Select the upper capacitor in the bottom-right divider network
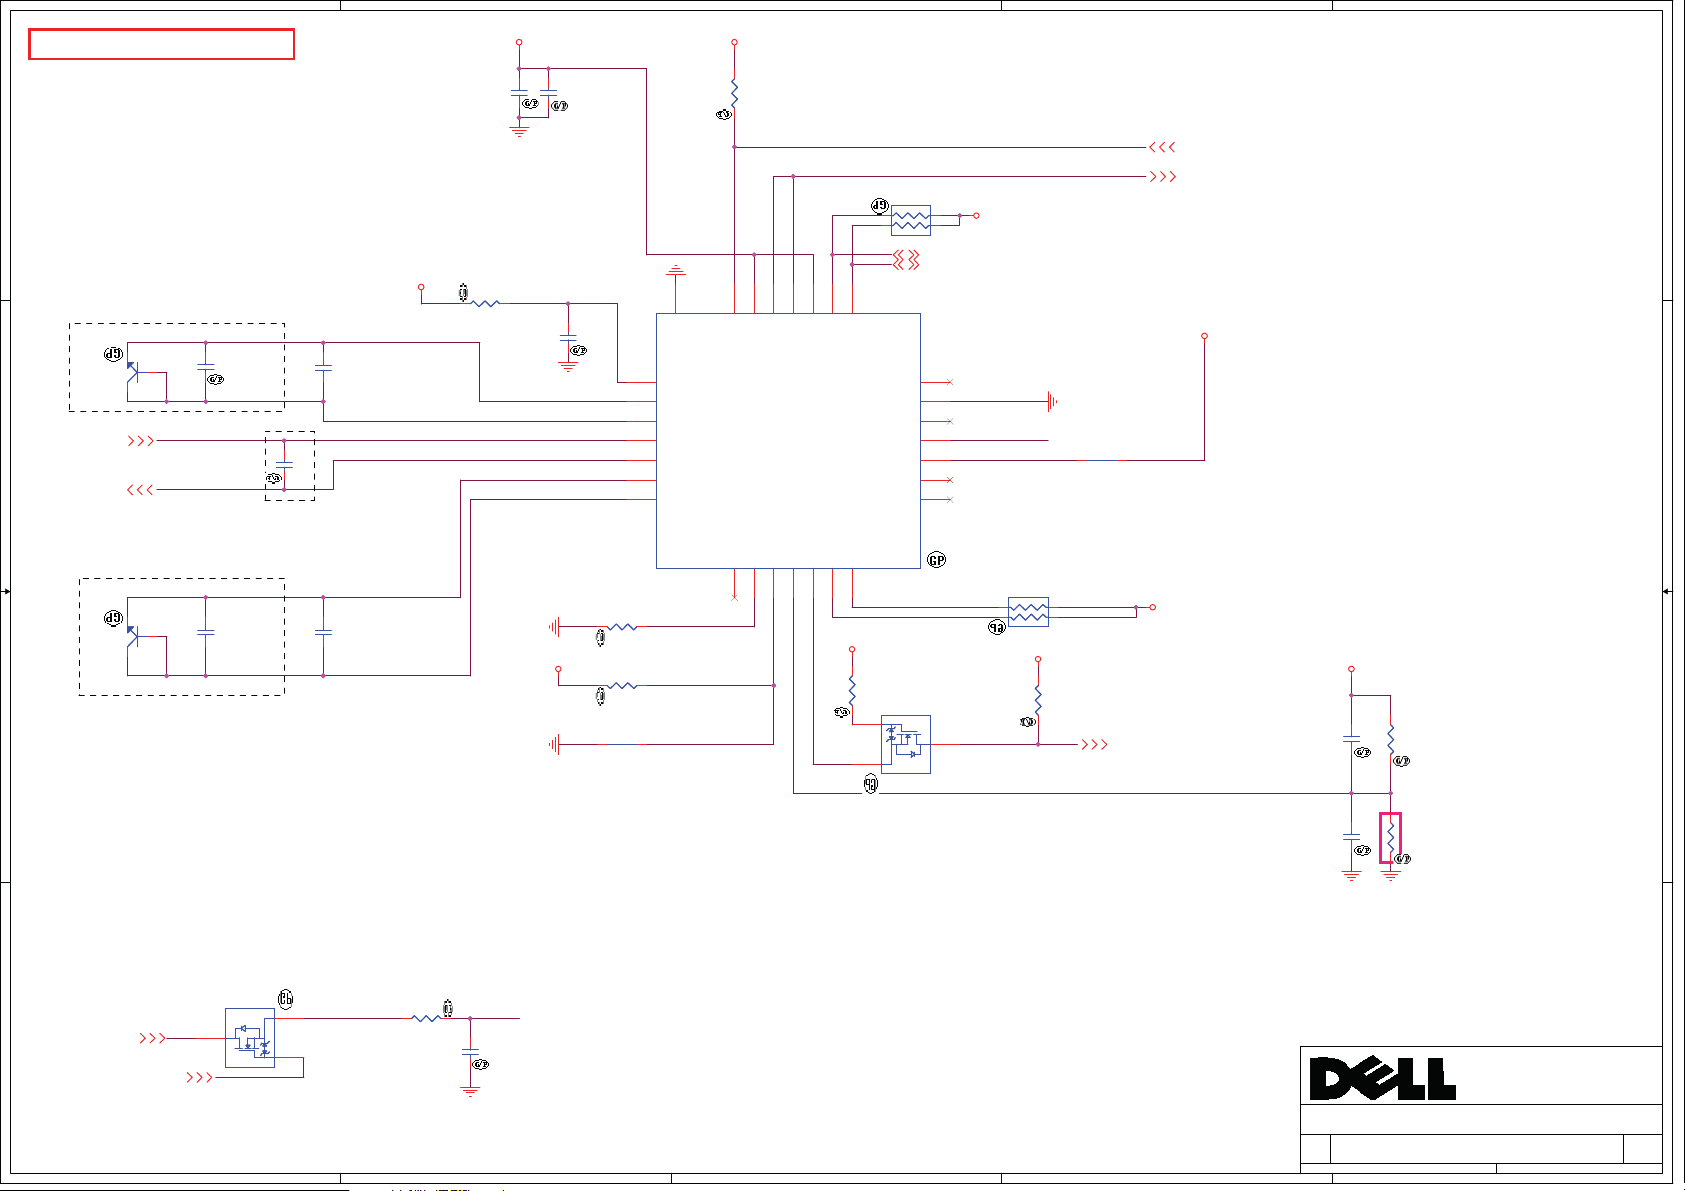 click(1351, 738)
